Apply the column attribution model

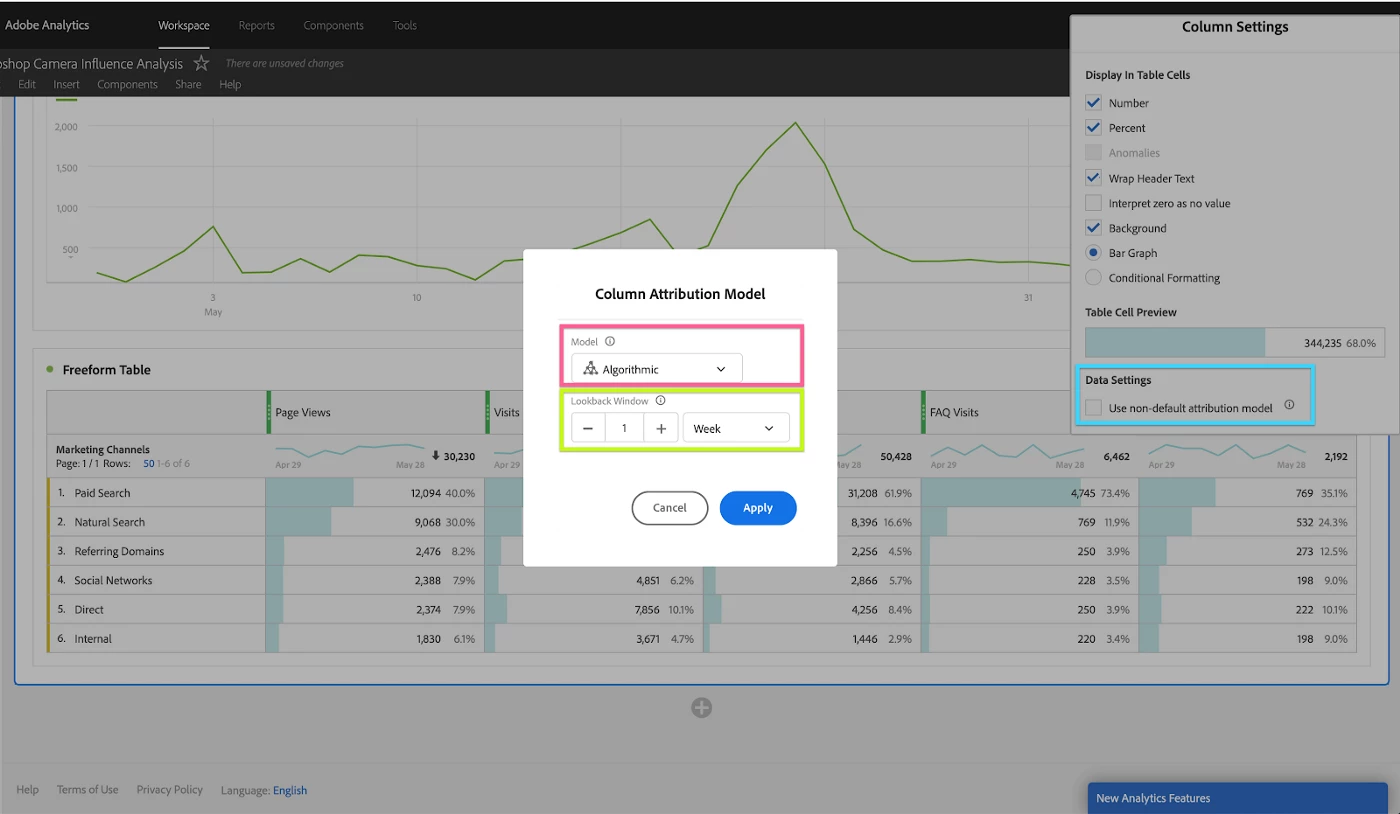pos(758,508)
